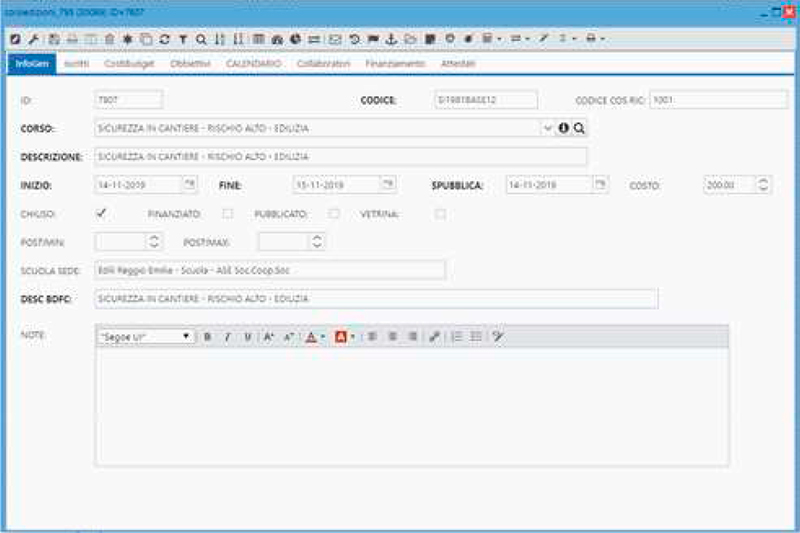Image resolution: width=800 pixels, height=533 pixels.
Task: Open the INIZIO date picker calendar
Action: [x=190, y=184]
